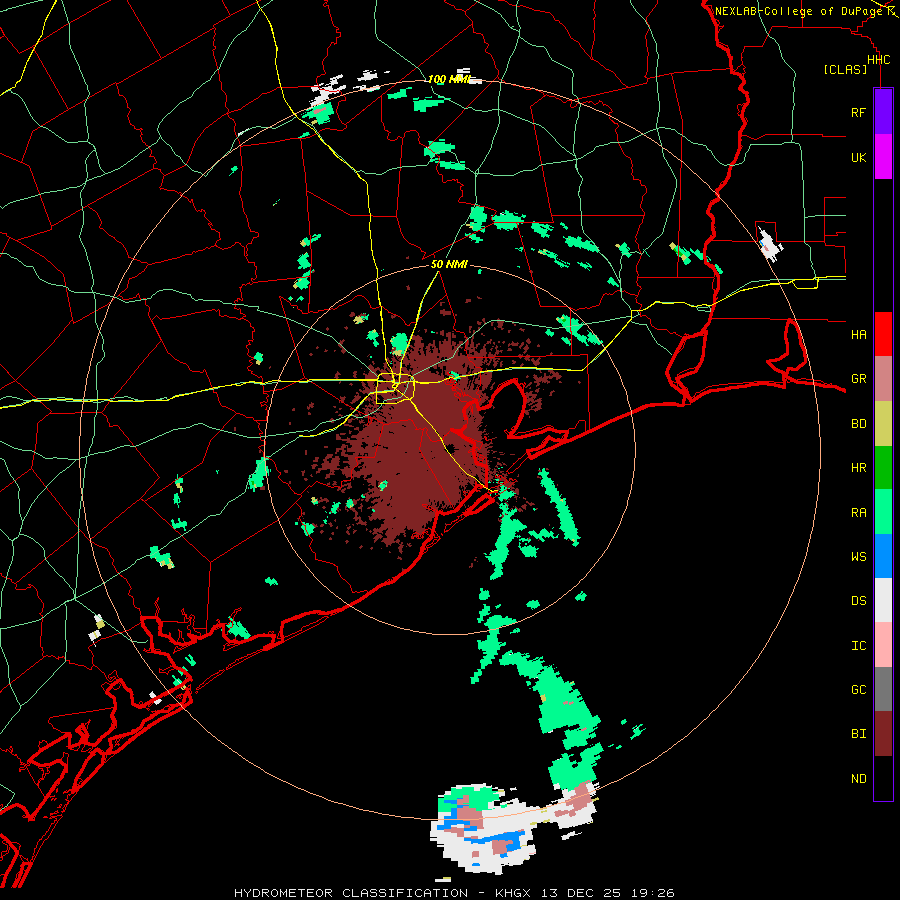Screen dimensions: 900x900
Task: Click the HHC product label
Action: [878, 60]
